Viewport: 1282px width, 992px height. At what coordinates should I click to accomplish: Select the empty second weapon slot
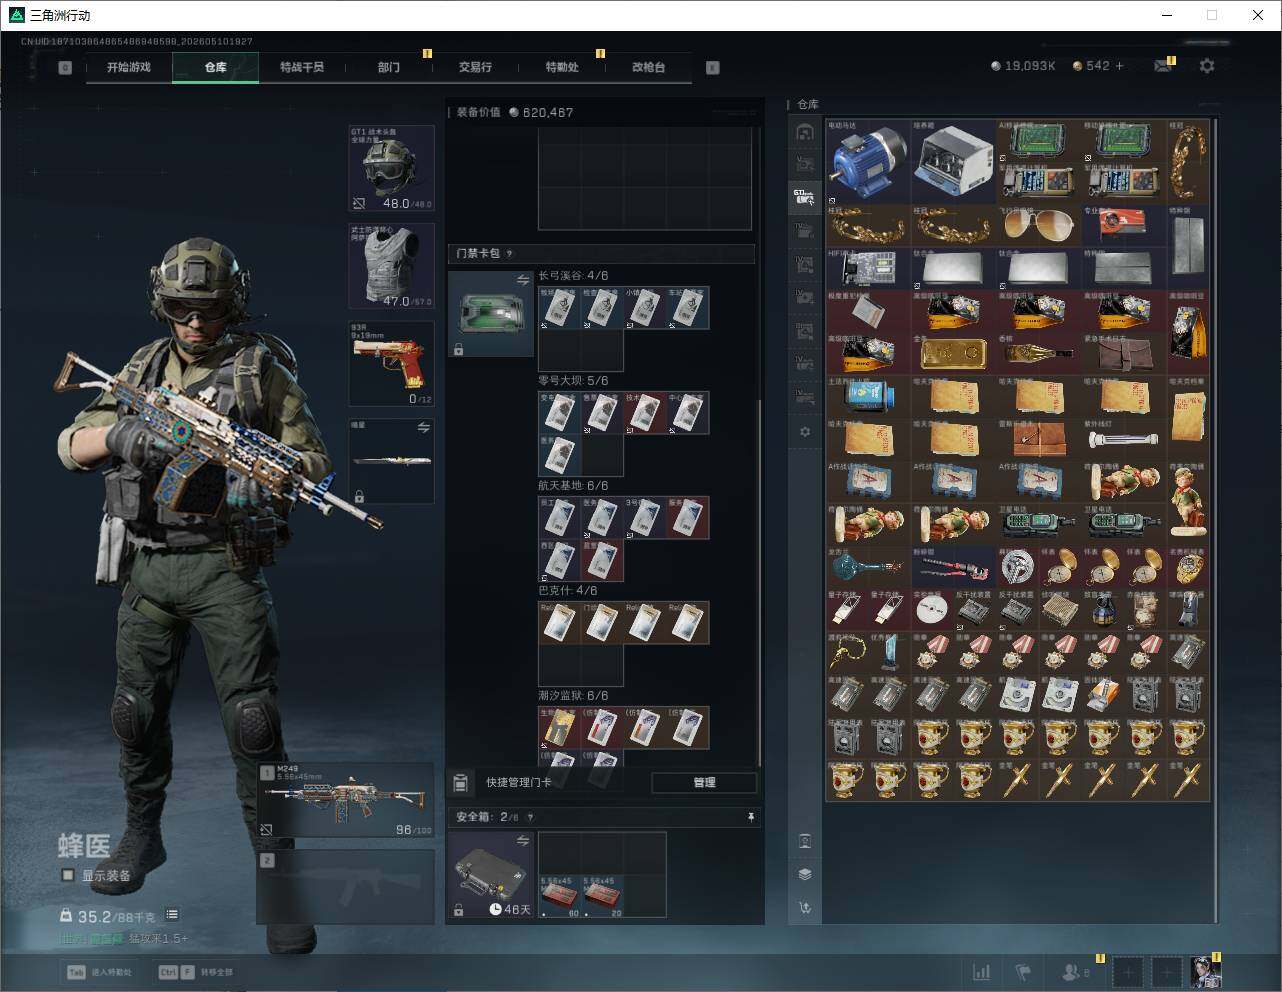pos(346,886)
